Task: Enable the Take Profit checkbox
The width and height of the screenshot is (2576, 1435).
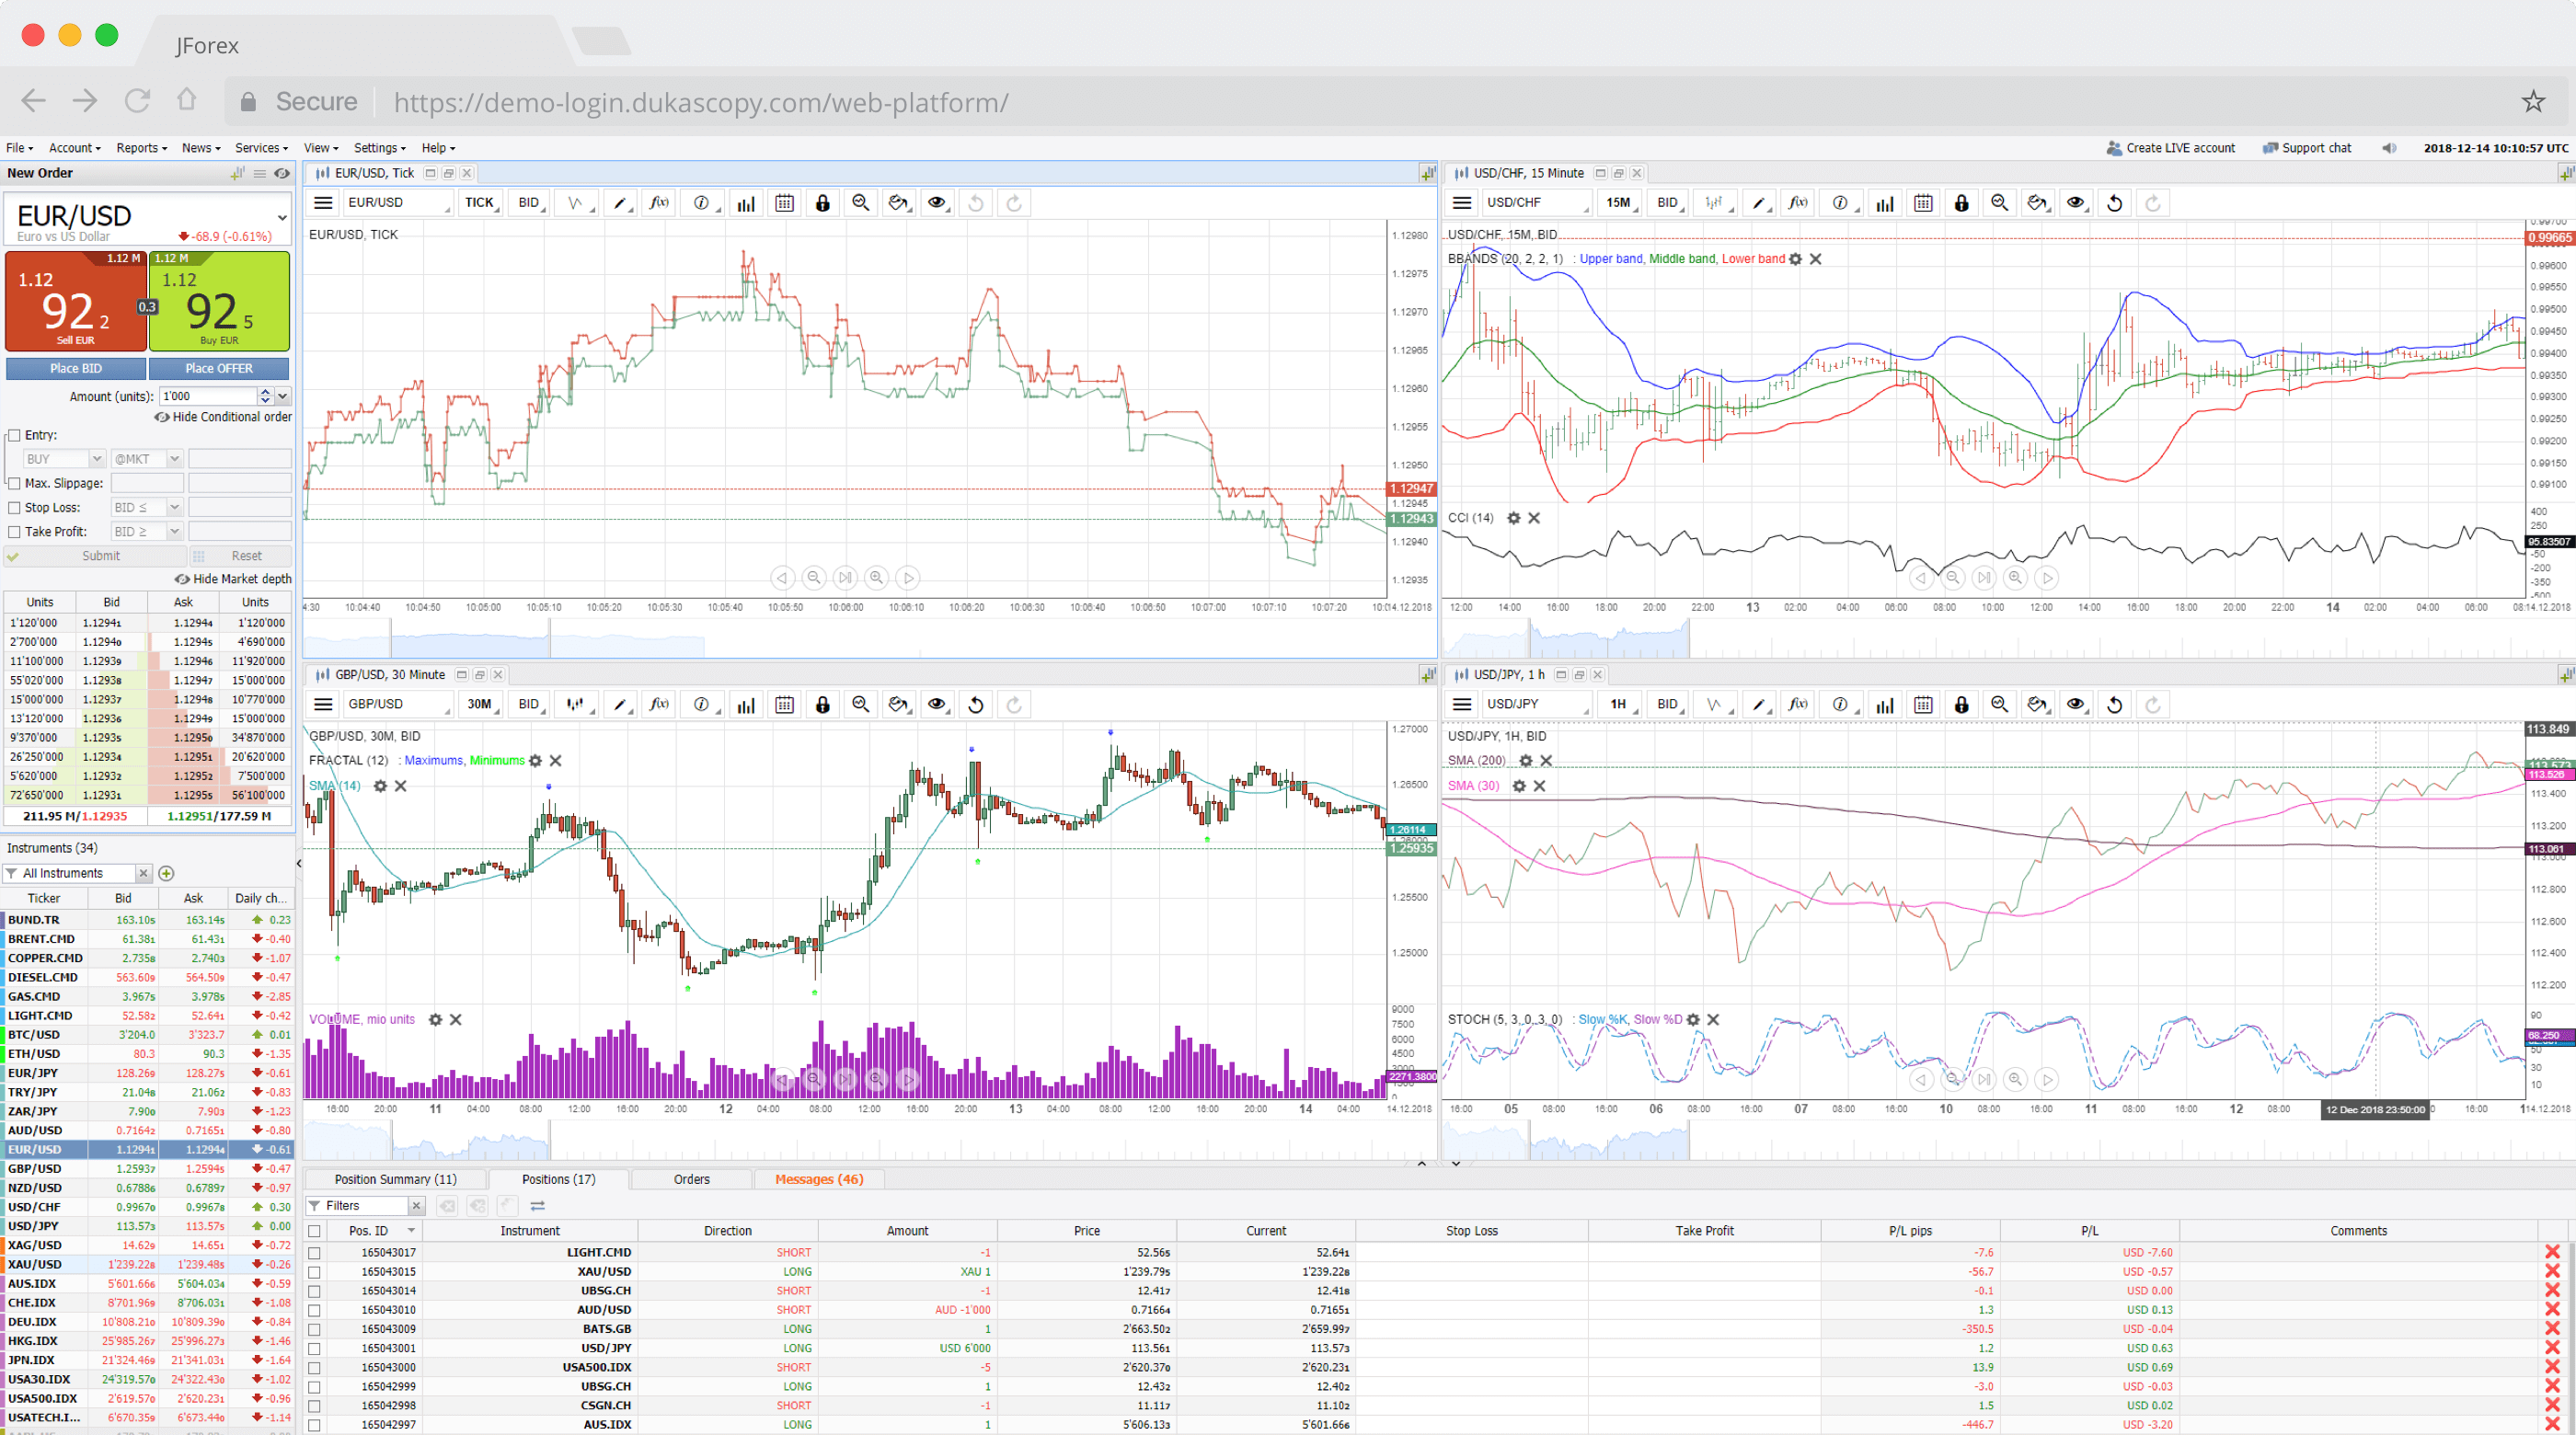Action: click(15, 532)
